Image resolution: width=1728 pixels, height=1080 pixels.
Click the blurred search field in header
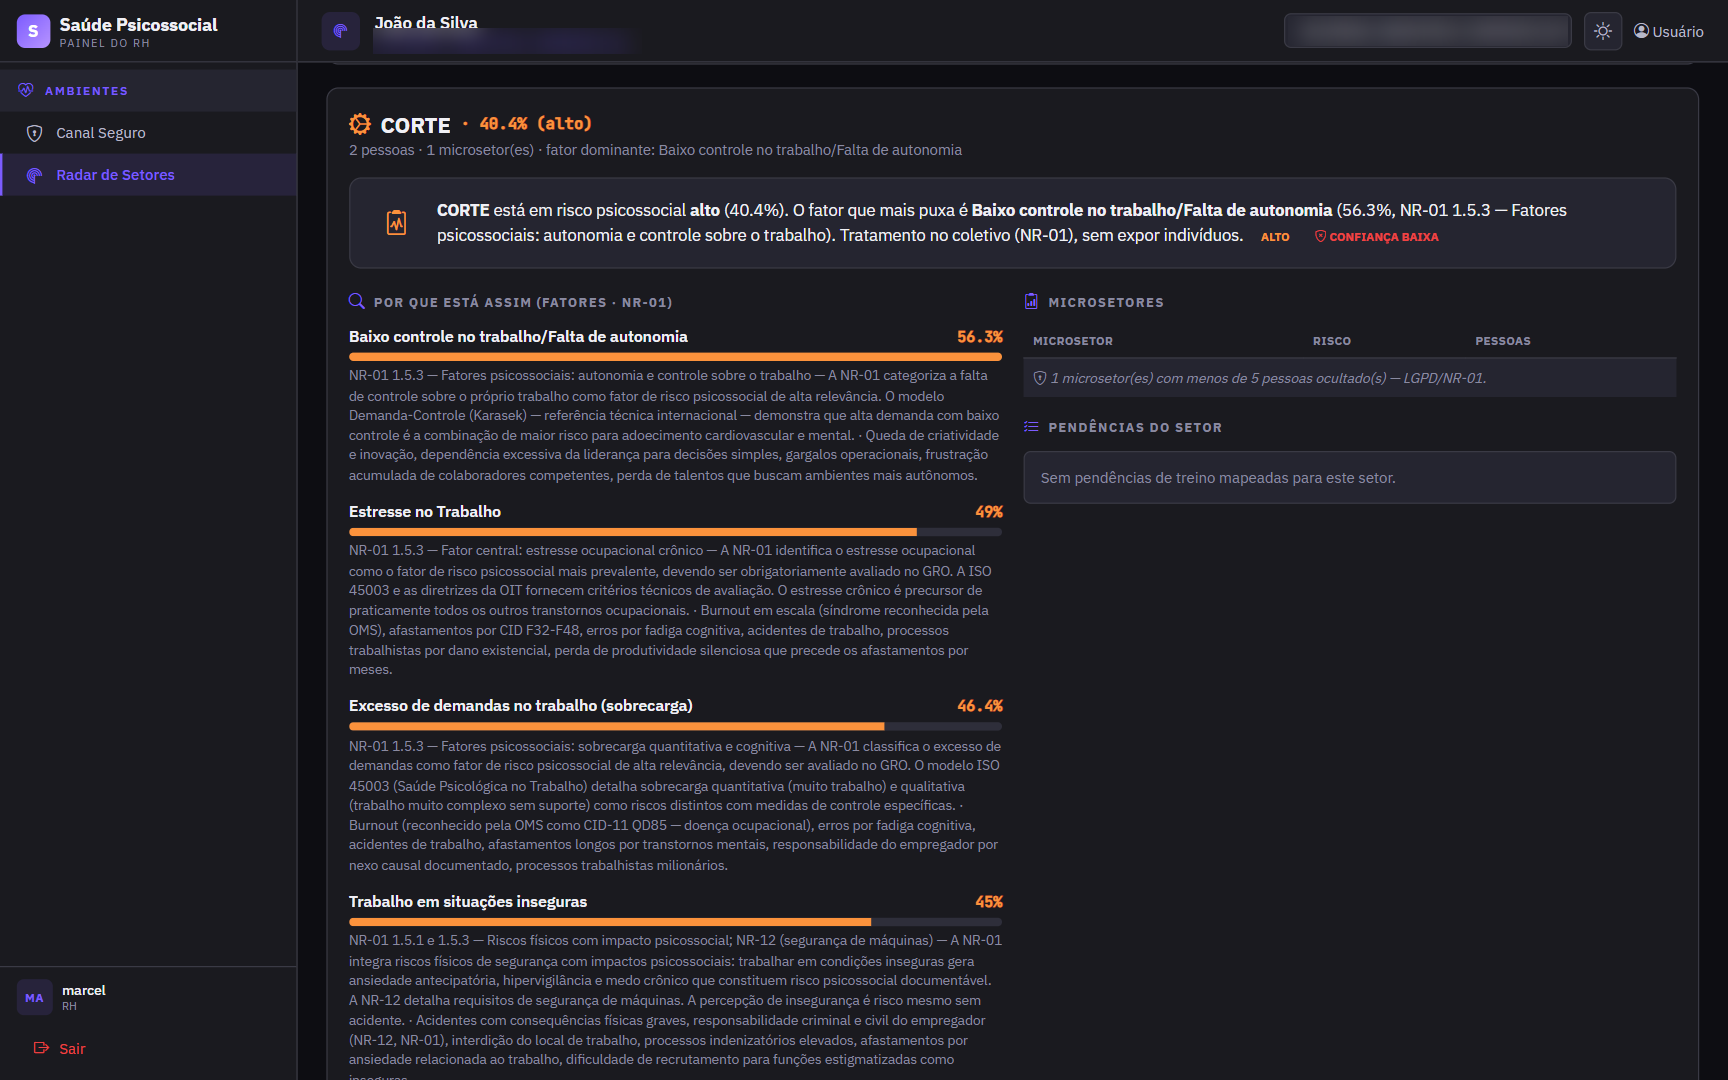pyautogui.click(x=1427, y=31)
